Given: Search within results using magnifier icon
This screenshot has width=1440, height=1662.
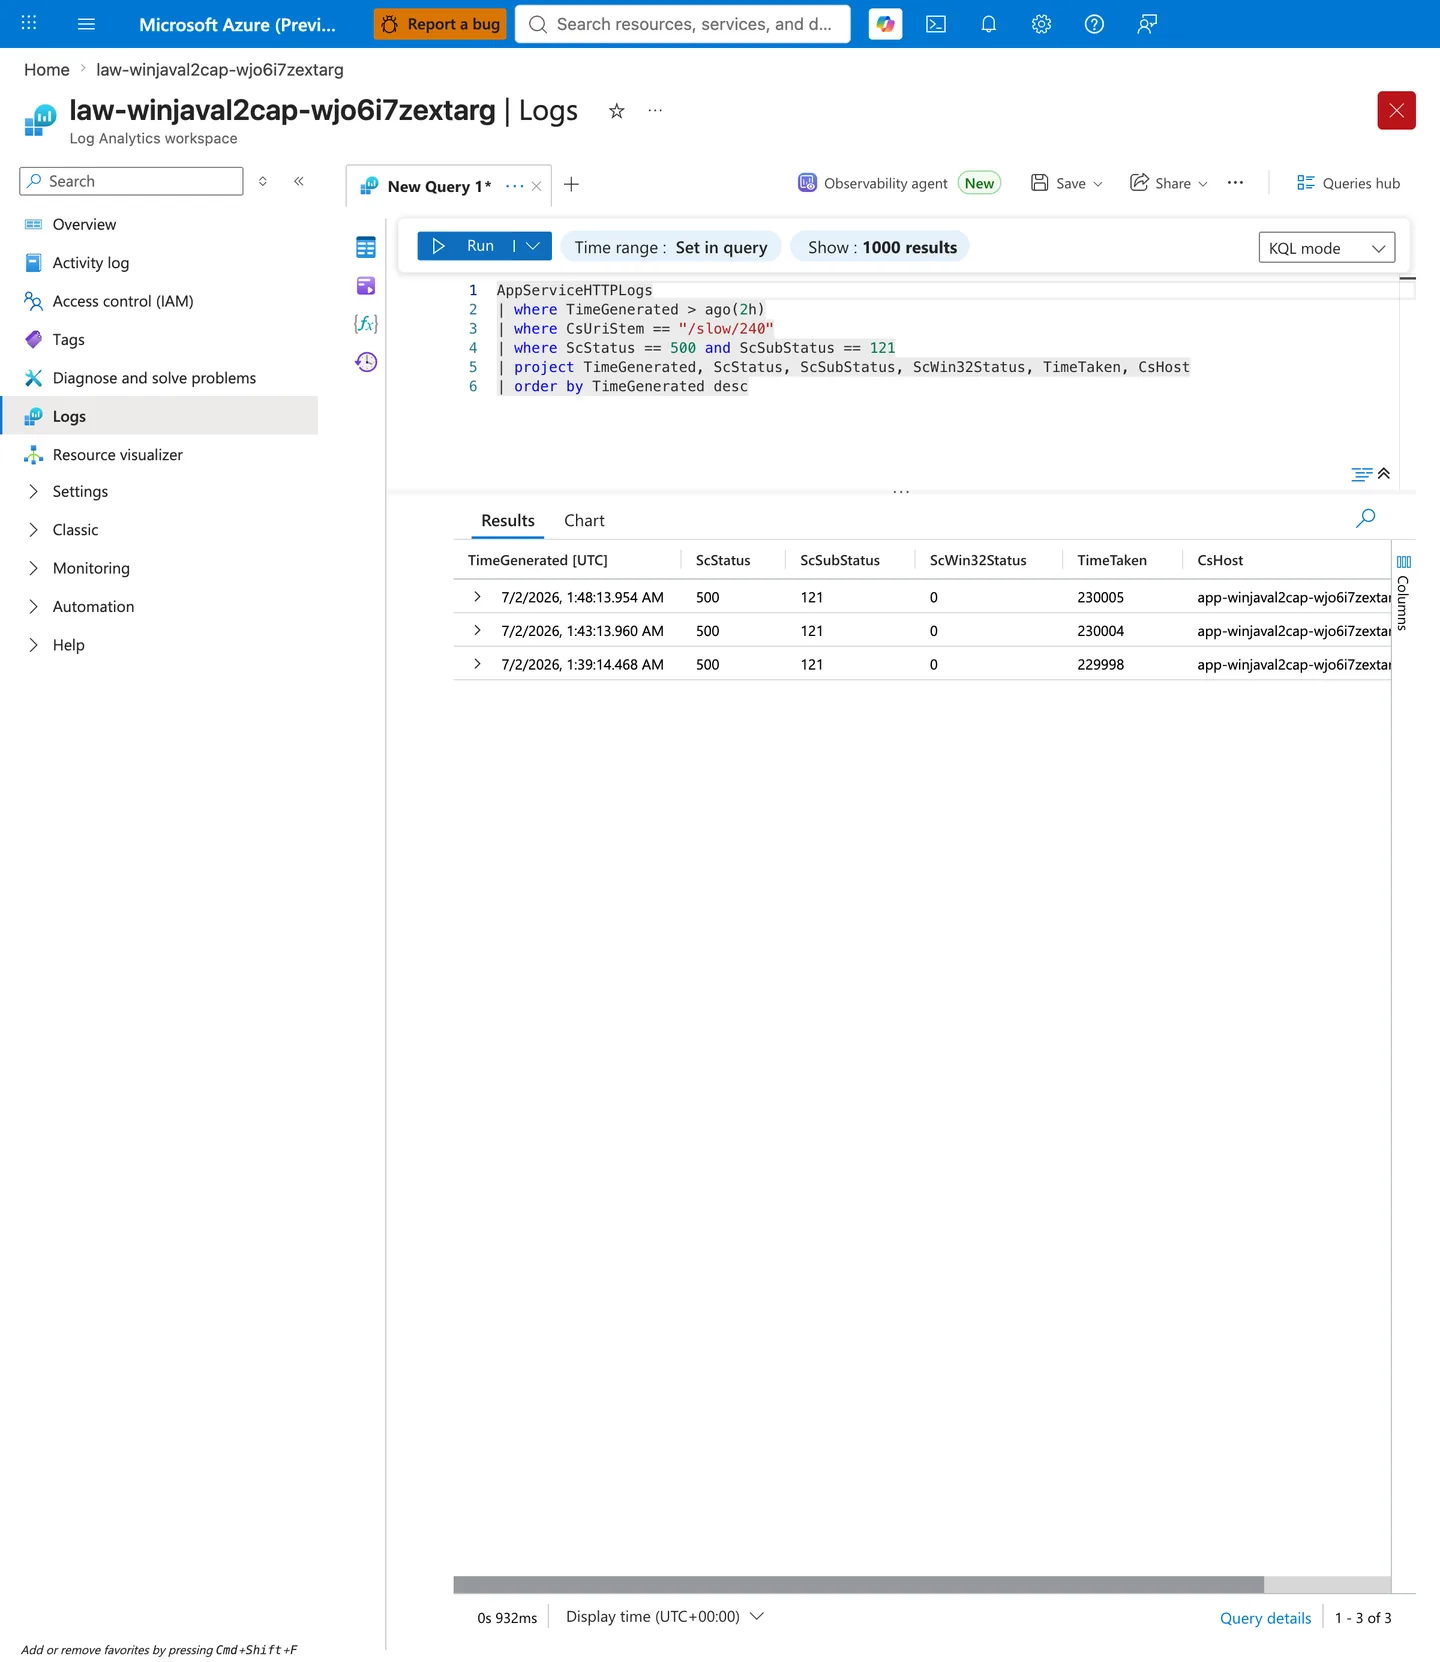Looking at the screenshot, I should coord(1365,518).
